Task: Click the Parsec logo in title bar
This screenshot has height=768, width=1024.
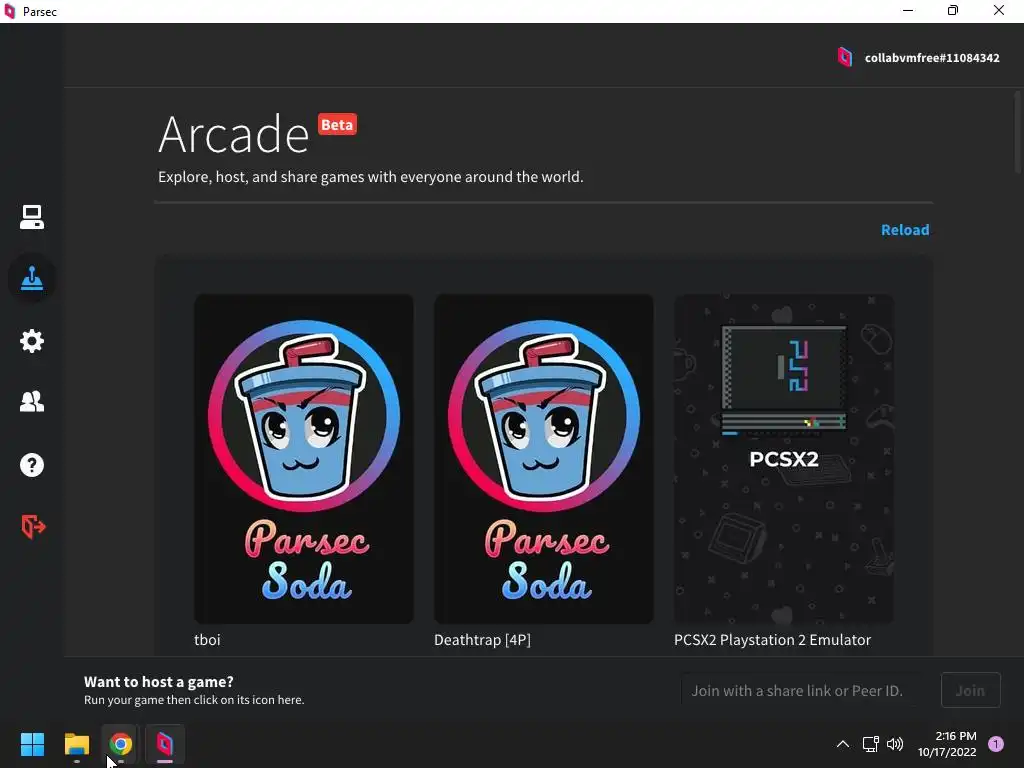Action: (x=10, y=11)
